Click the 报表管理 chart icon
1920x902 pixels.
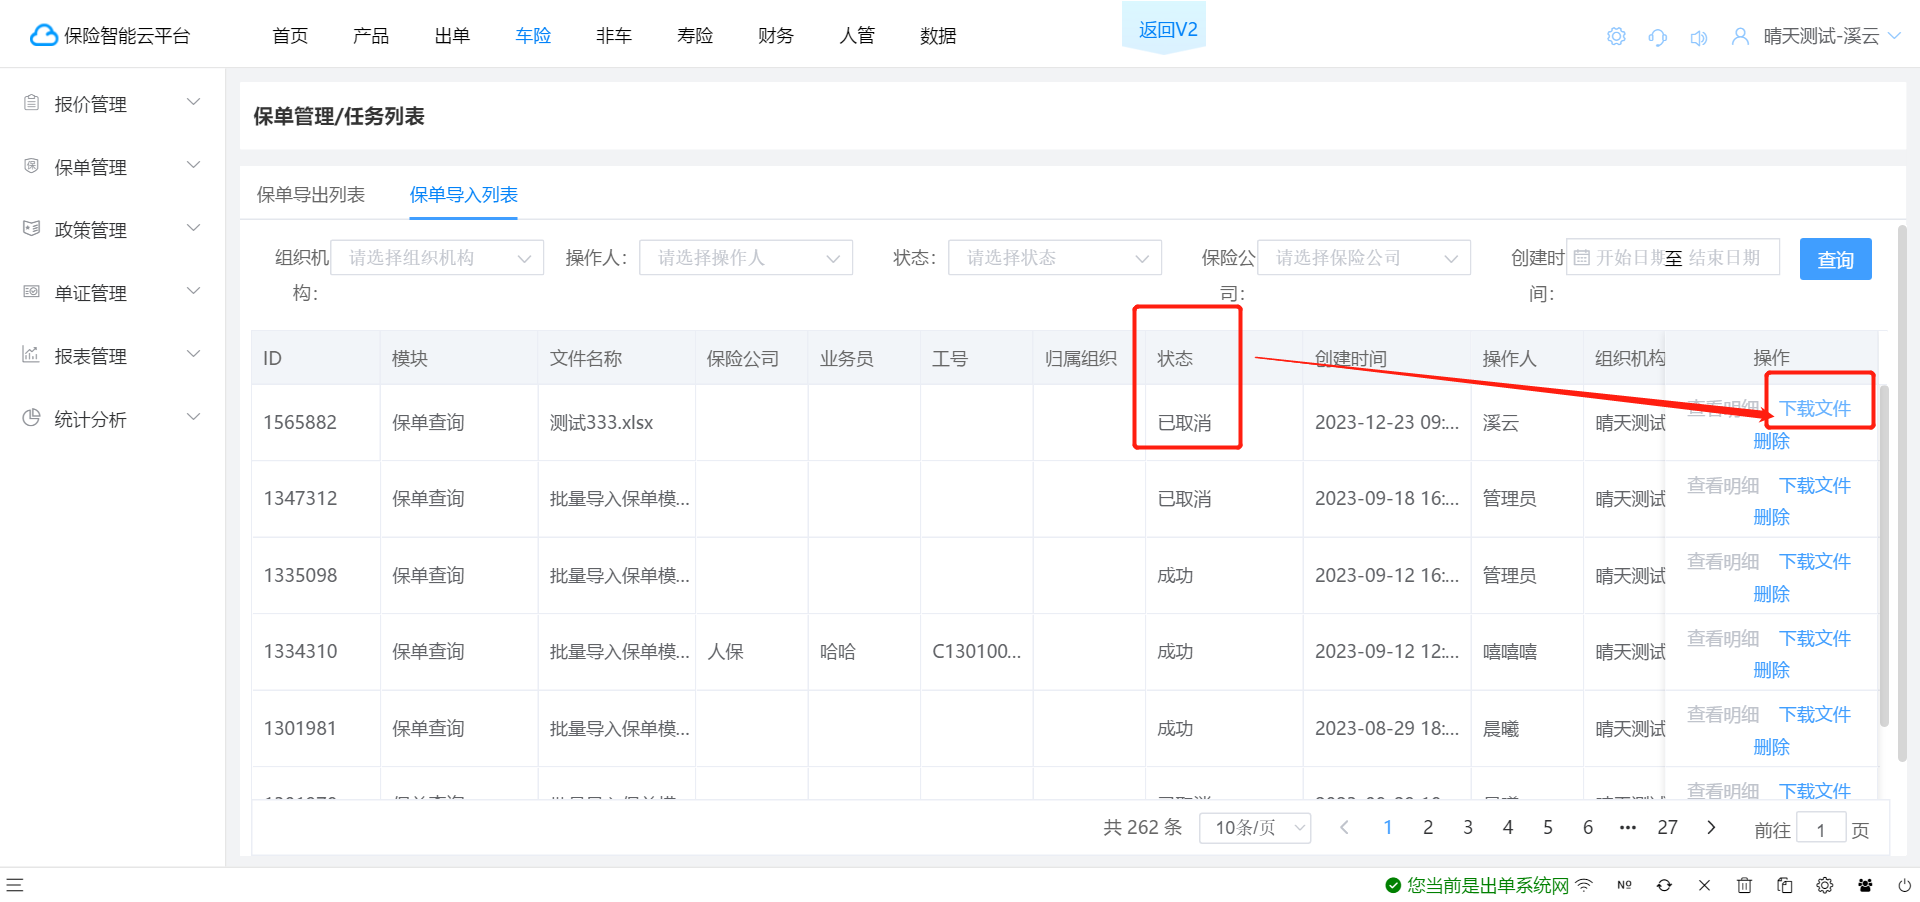point(32,355)
